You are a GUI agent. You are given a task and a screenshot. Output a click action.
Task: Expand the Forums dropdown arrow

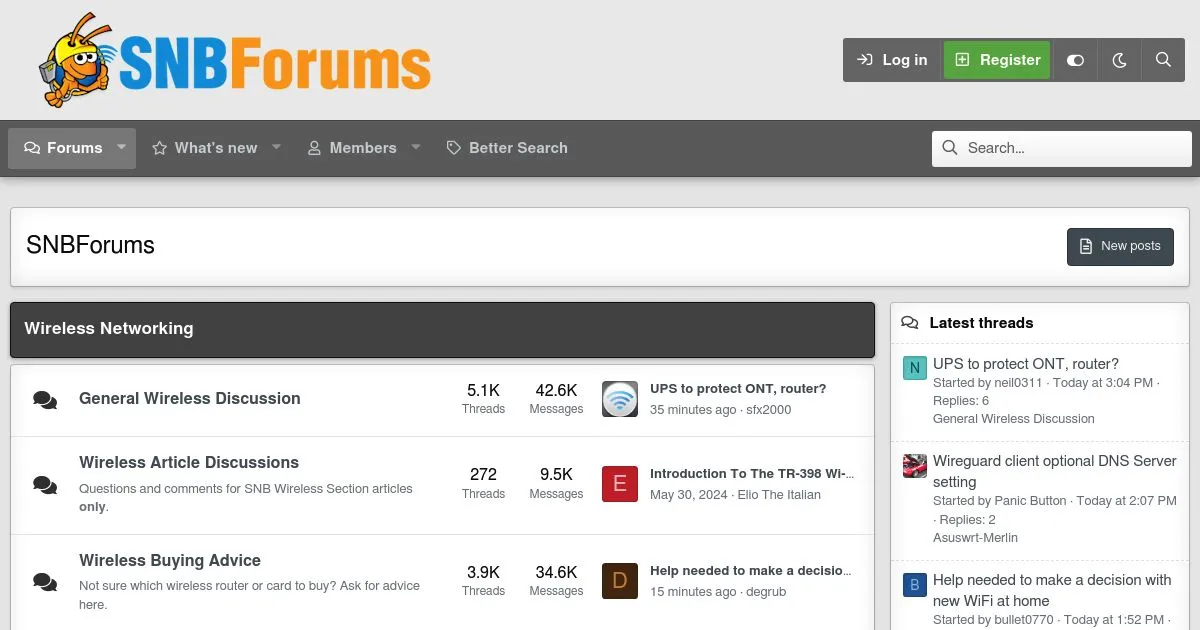121,148
